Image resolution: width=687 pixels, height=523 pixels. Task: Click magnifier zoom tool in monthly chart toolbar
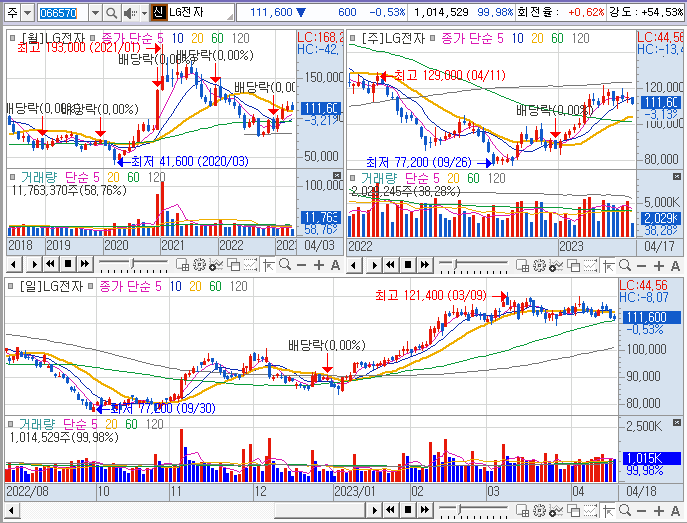(285, 265)
